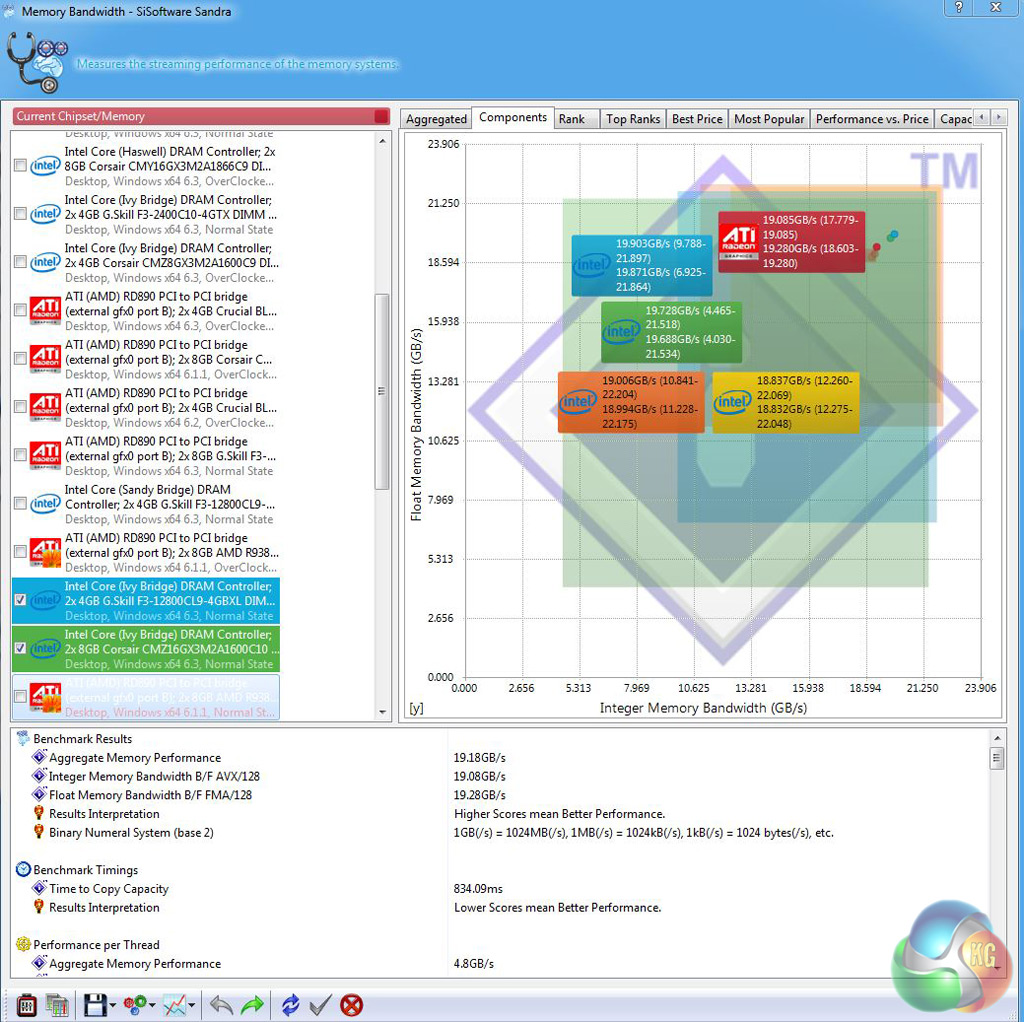Check the ATI RD890 2x8GB Corsair entry
This screenshot has width=1024, height=1022.
tap(20, 359)
